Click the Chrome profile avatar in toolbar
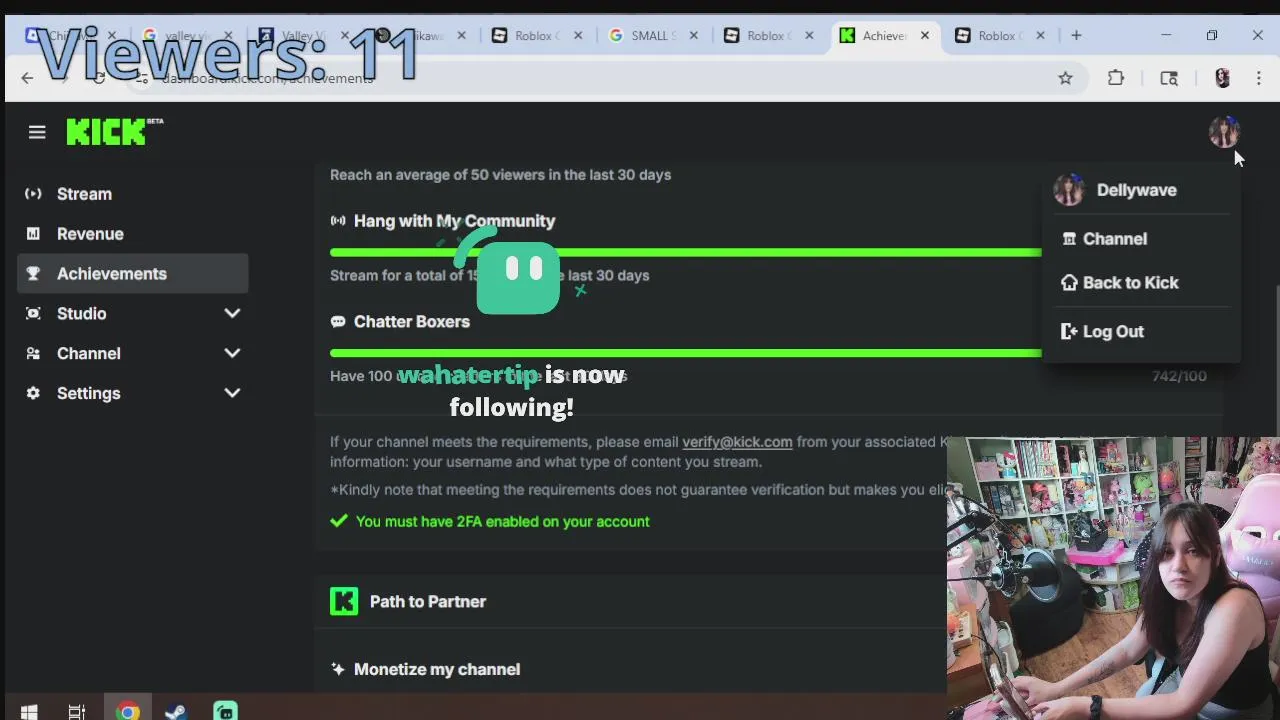The image size is (1280, 720). tap(1222, 78)
